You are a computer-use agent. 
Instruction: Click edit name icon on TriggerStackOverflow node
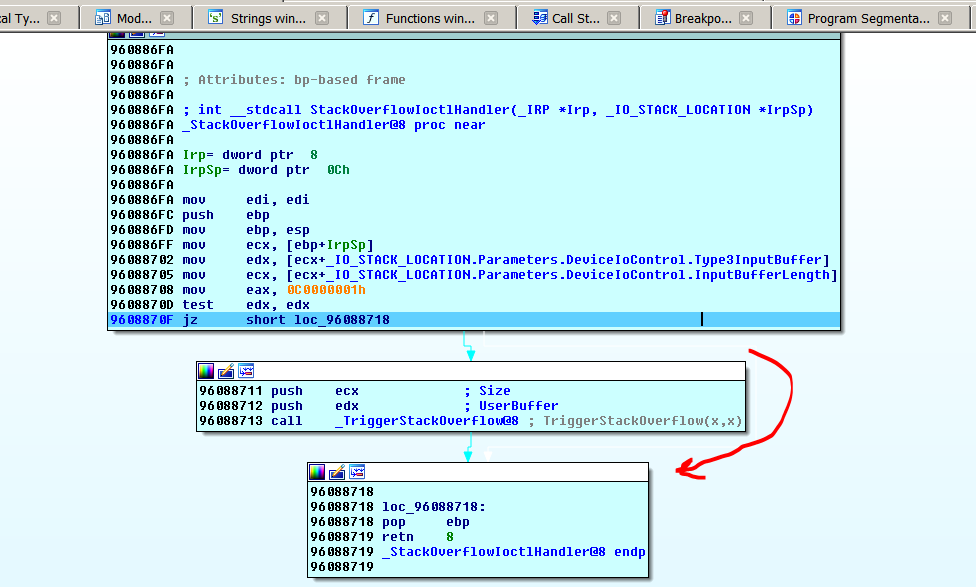point(226,371)
